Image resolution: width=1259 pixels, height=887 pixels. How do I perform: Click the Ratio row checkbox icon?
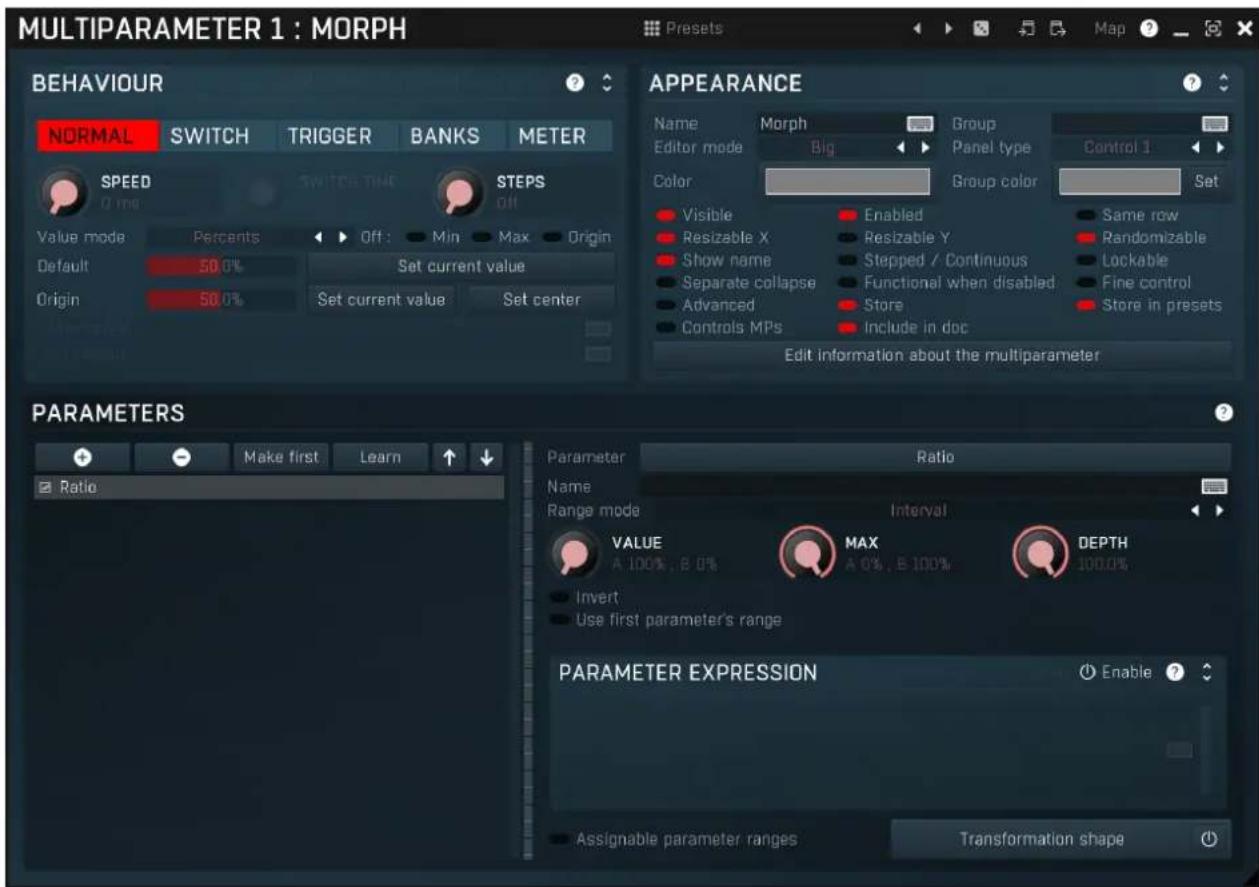tap(44, 487)
